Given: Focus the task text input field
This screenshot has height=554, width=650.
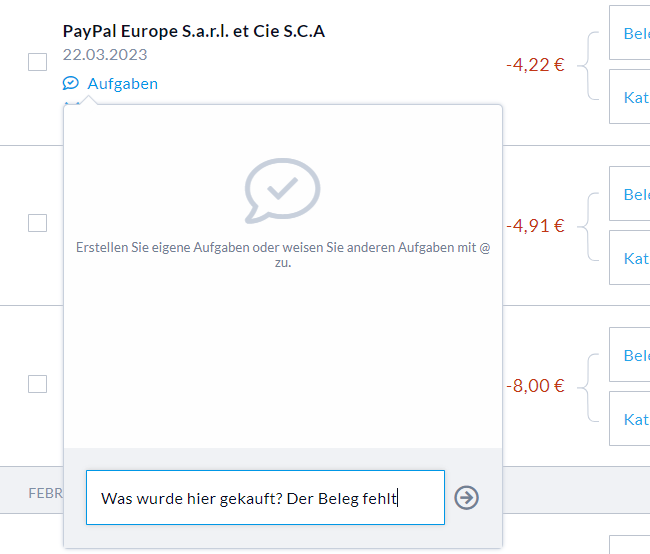Looking at the screenshot, I should pos(265,497).
